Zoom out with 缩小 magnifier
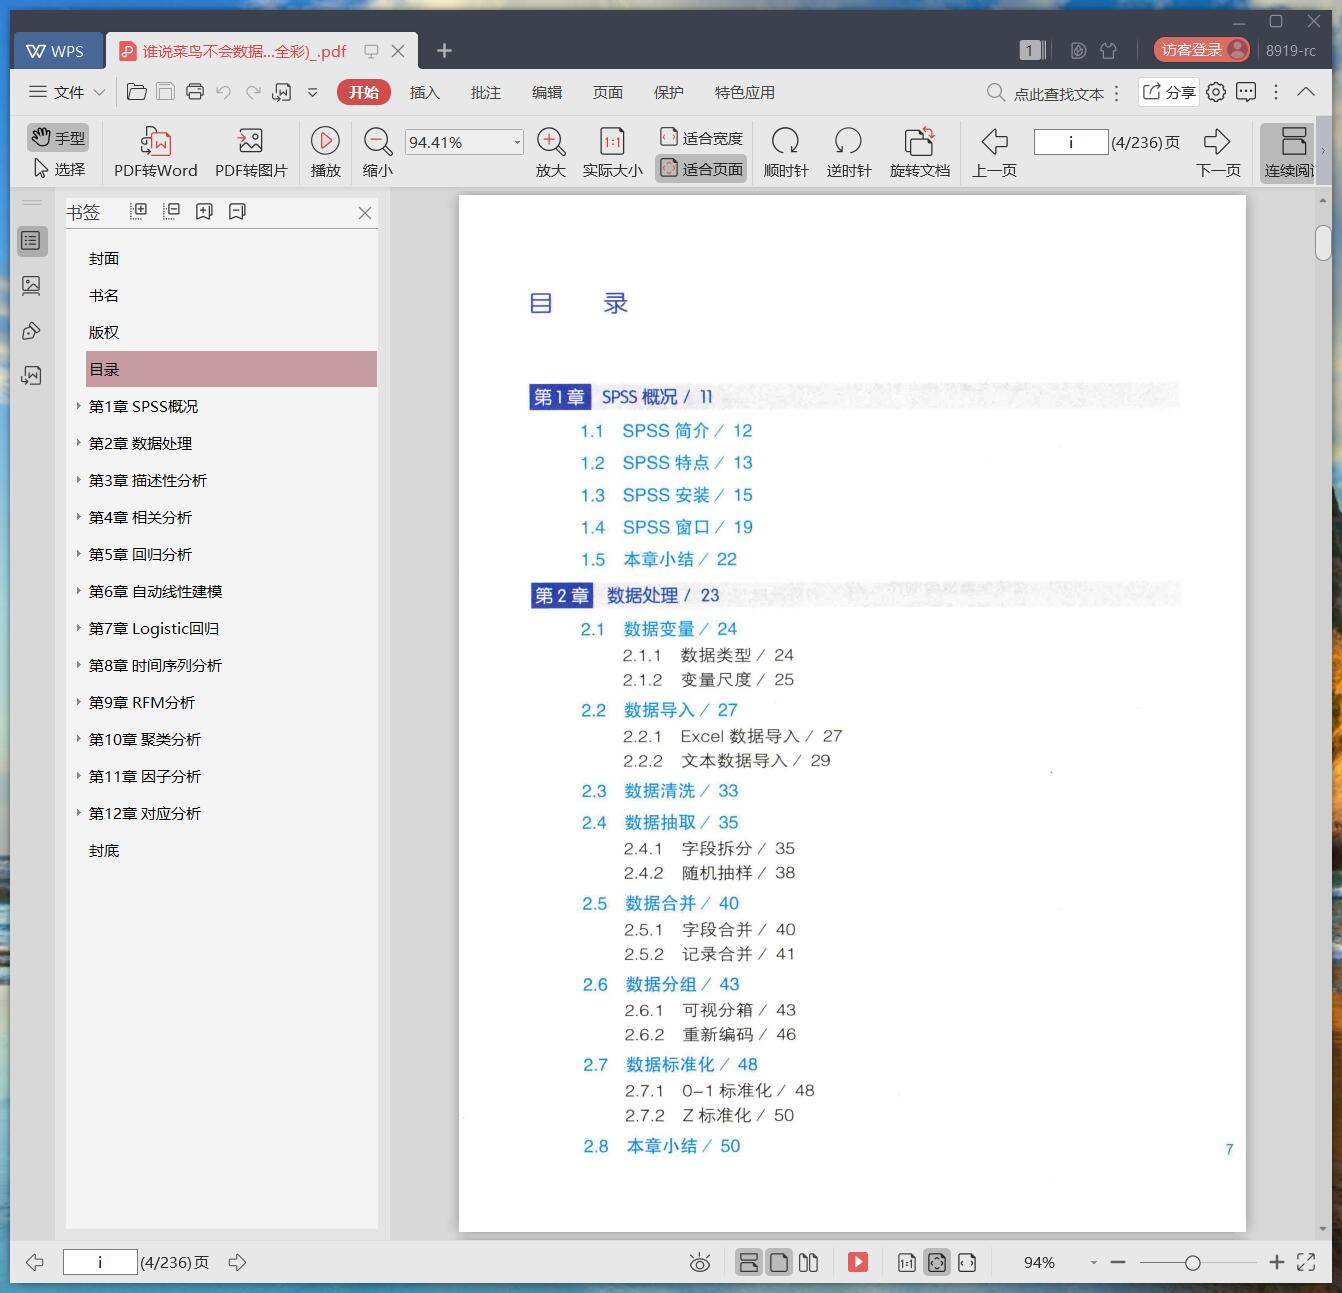The image size is (1342, 1293). [377, 153]
